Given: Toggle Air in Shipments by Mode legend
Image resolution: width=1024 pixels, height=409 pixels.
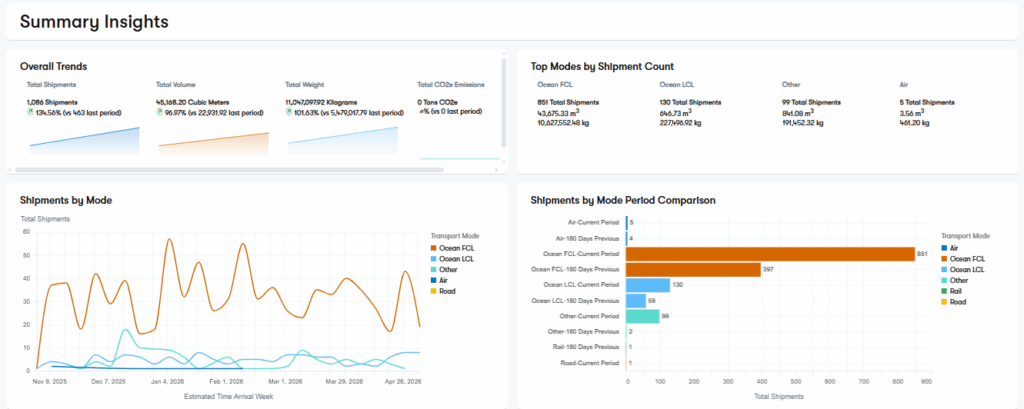Looking at the screenshot, I should [440, 280].
